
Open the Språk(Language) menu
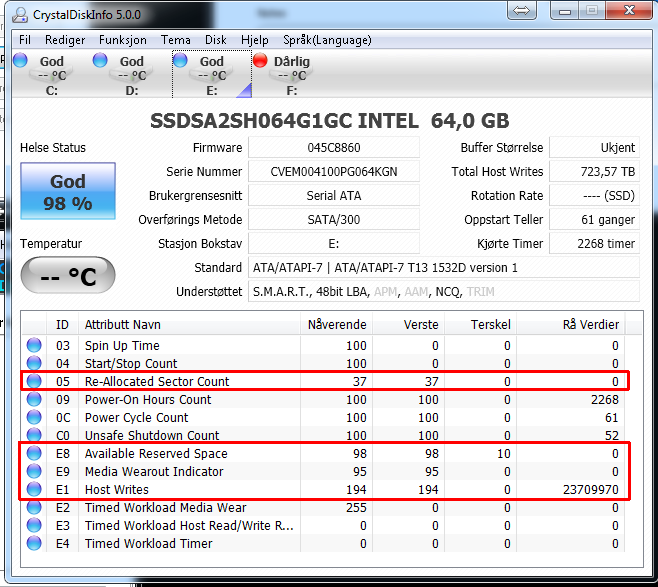click(327, 40)
